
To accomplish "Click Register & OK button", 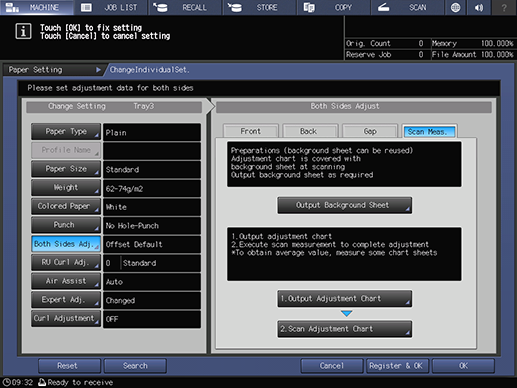I will (x=396, y=366).
